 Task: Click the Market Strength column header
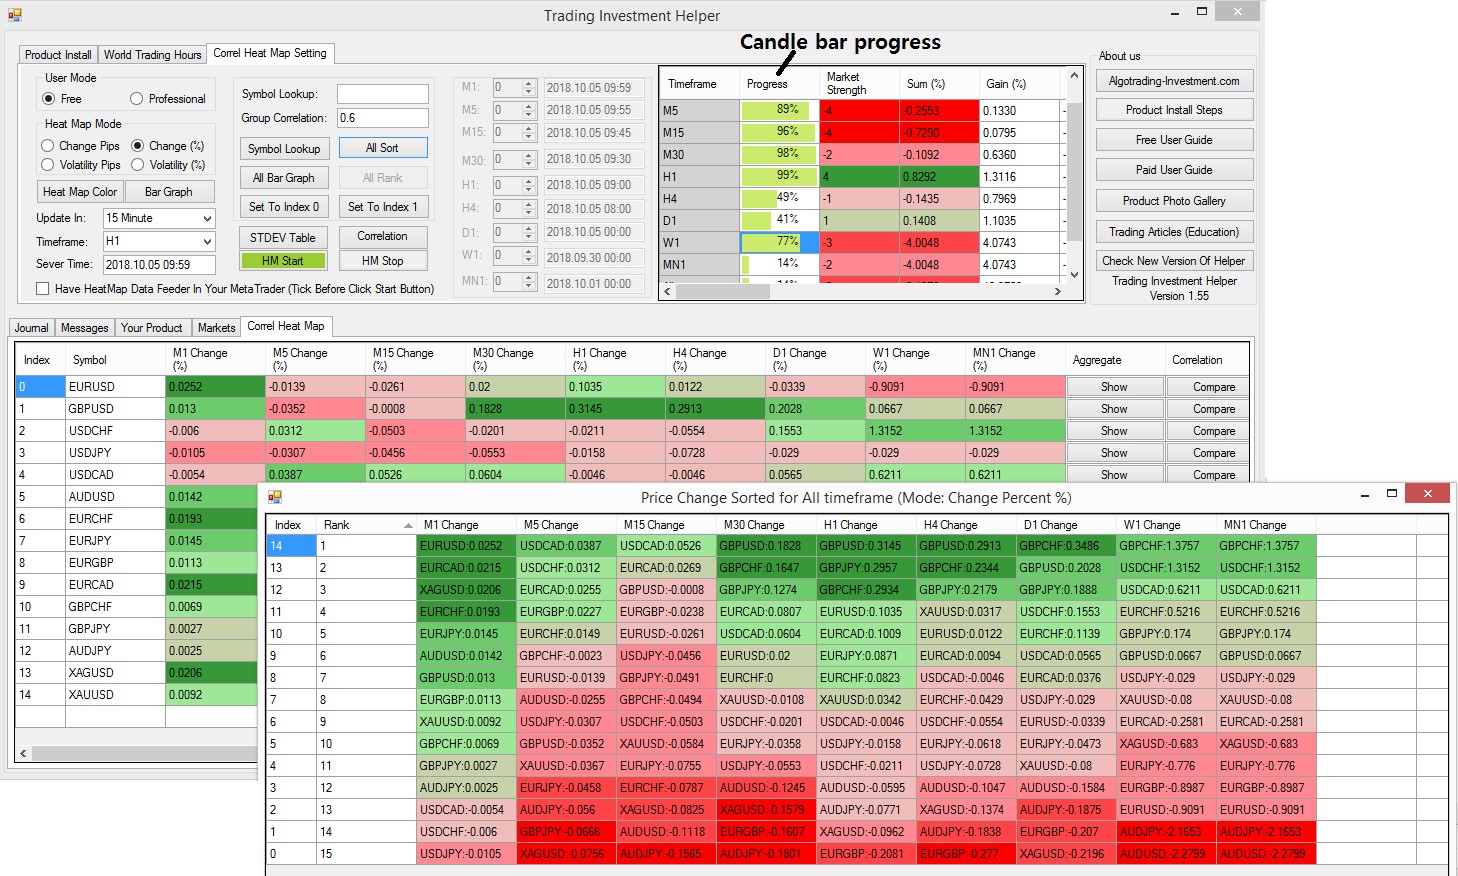pyautogui.click(x=859, y=84)
